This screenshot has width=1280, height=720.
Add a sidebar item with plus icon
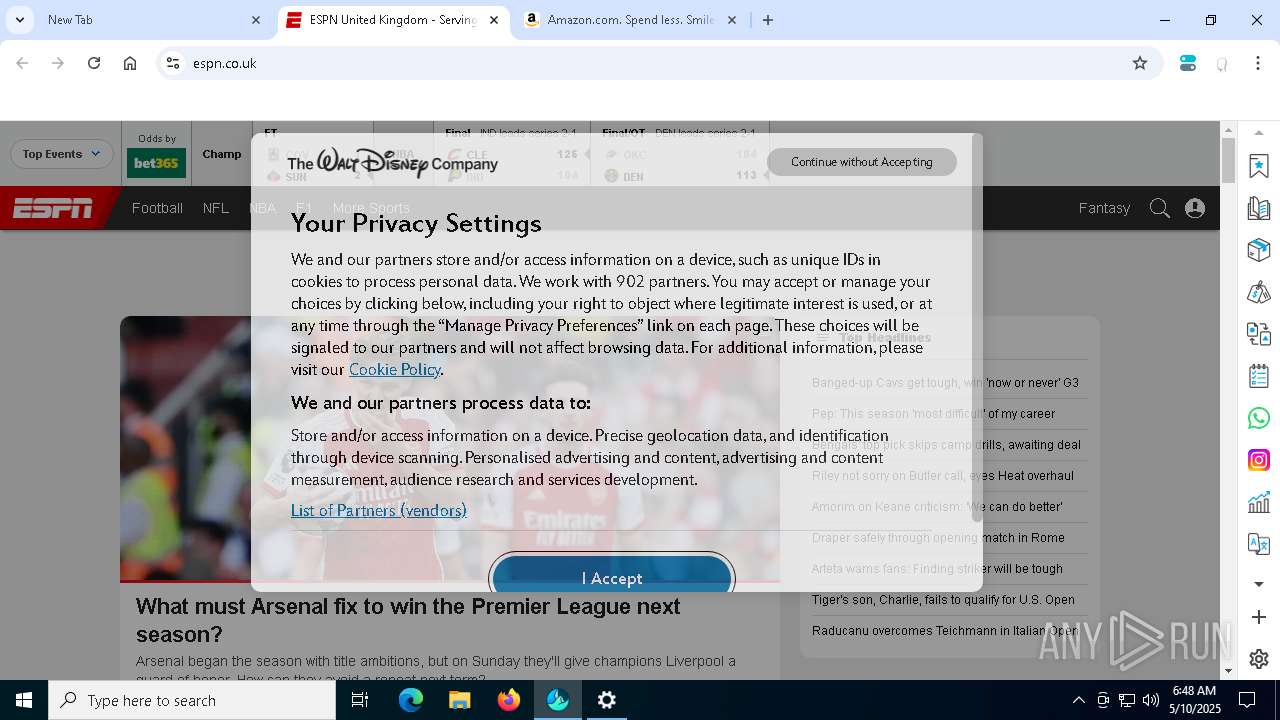coord(1259,618)
